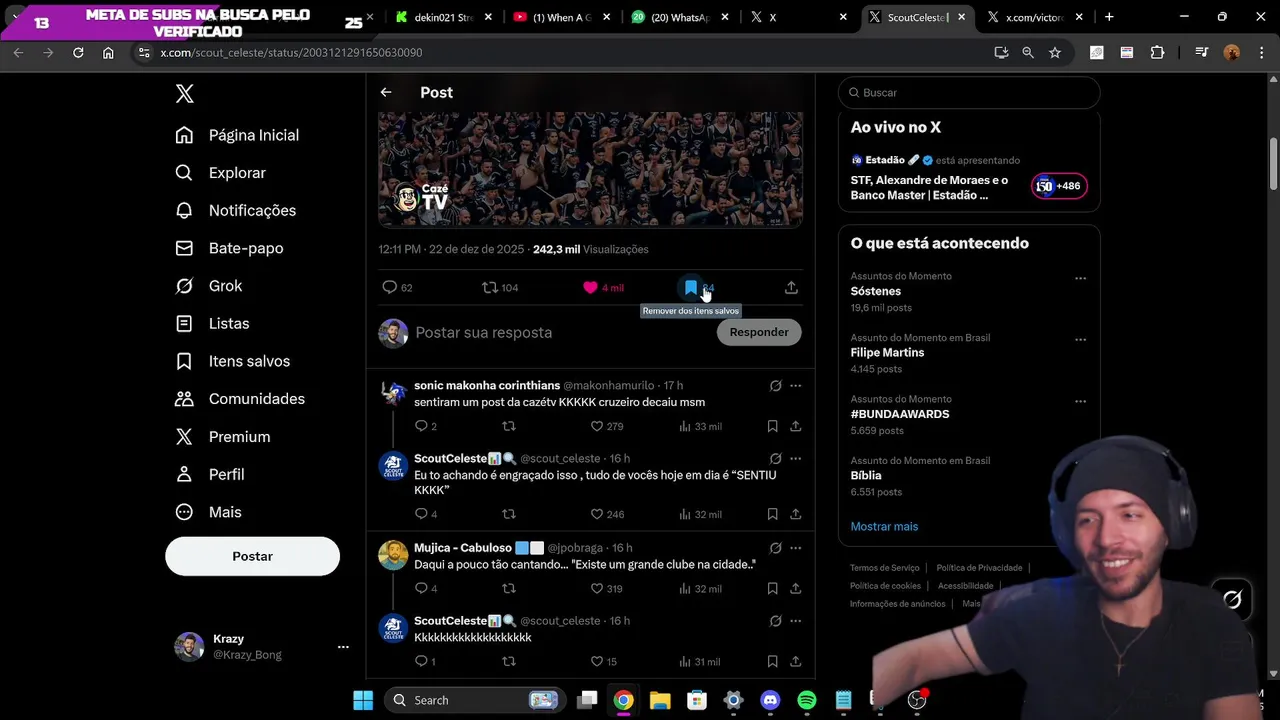Open more options on sonic makonha reply
Image resolution: width=1280 pixels, height=720 pixels.
coord(796,385)
